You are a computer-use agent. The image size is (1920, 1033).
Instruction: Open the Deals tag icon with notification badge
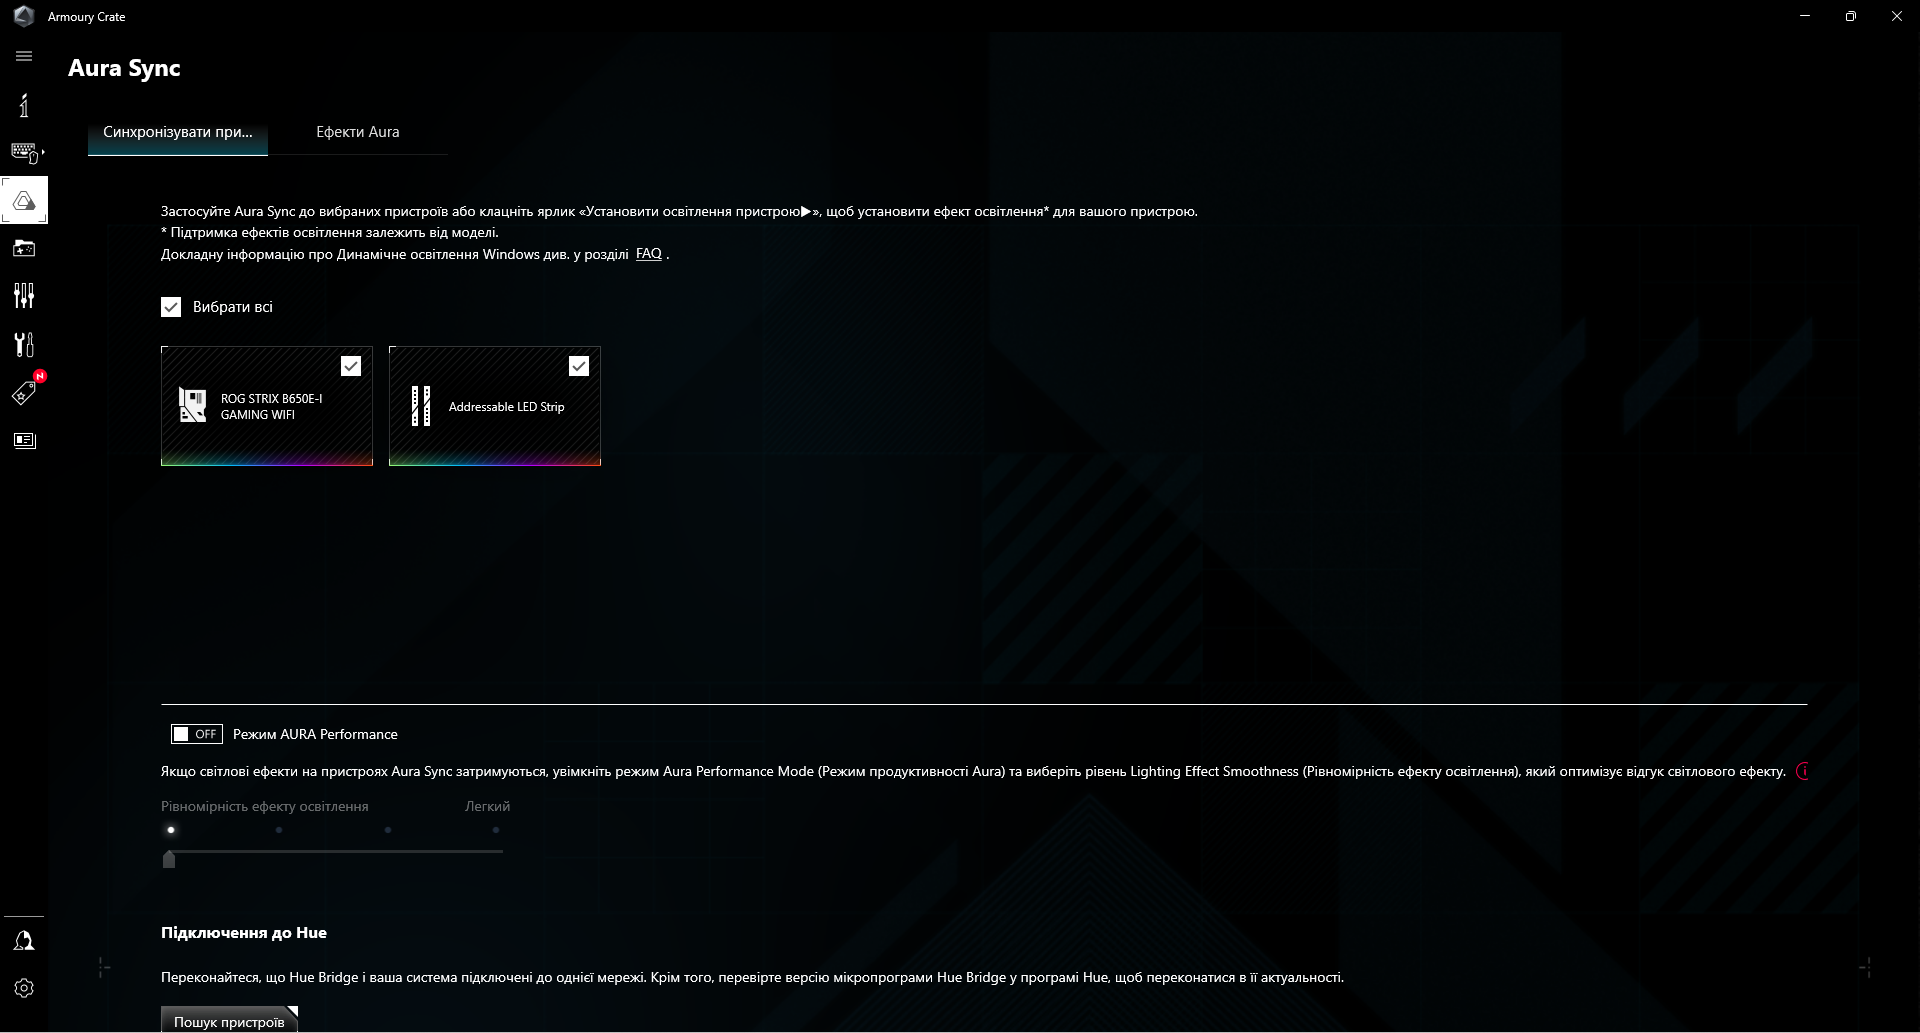pyautogui.click(x=24, y=392)
